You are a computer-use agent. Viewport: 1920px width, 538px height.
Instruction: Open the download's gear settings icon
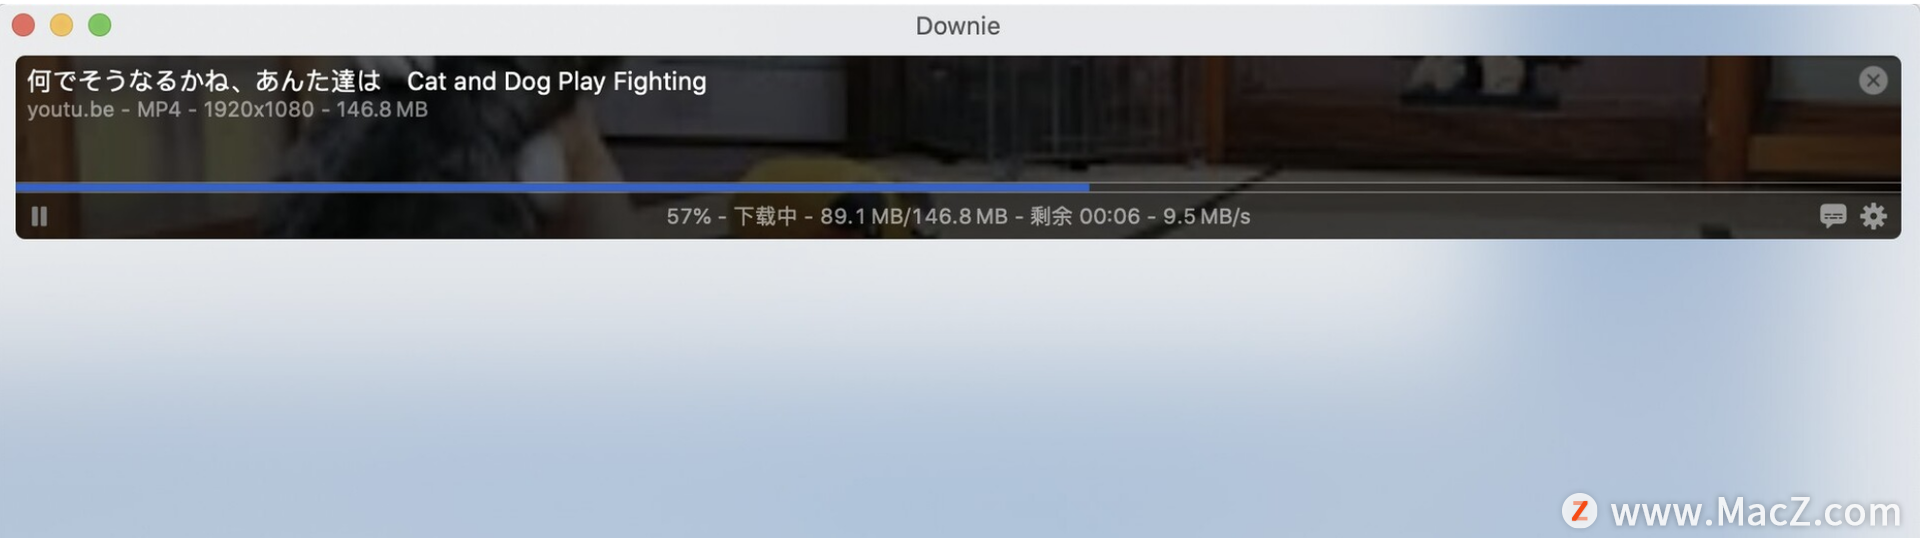(1873, 215)
